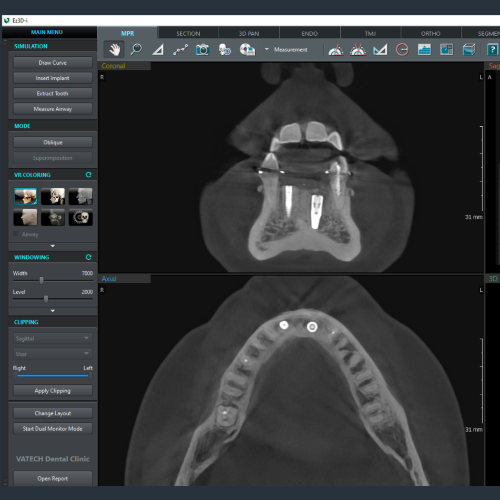Click the CD export icon
Viewport: 500px width, 500px height.
click(x=247, y=50)
